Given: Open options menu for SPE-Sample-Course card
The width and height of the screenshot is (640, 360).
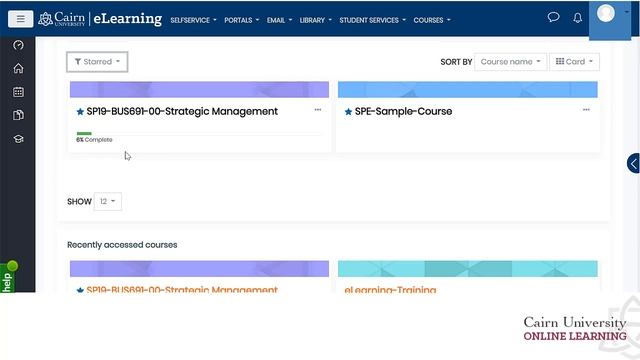Looking at the screenshot, I should click(x=586, y=110).
